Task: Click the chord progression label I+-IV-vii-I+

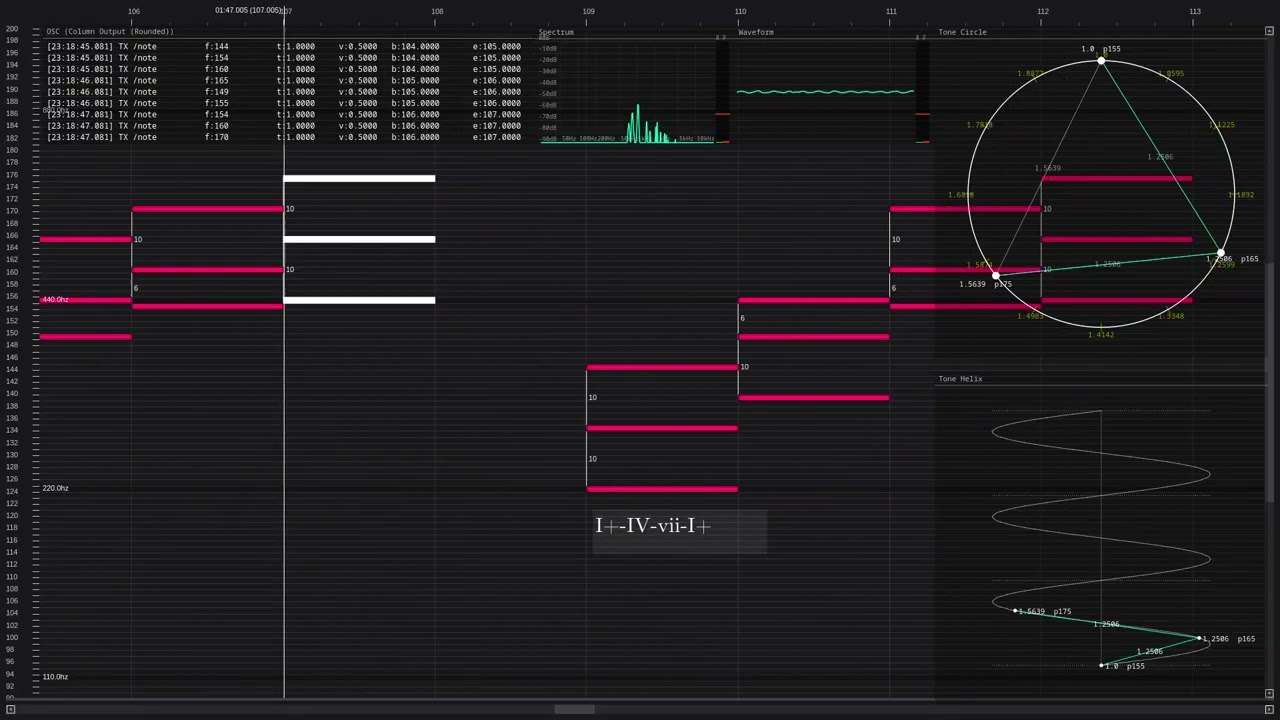Action: coord(653,526)
